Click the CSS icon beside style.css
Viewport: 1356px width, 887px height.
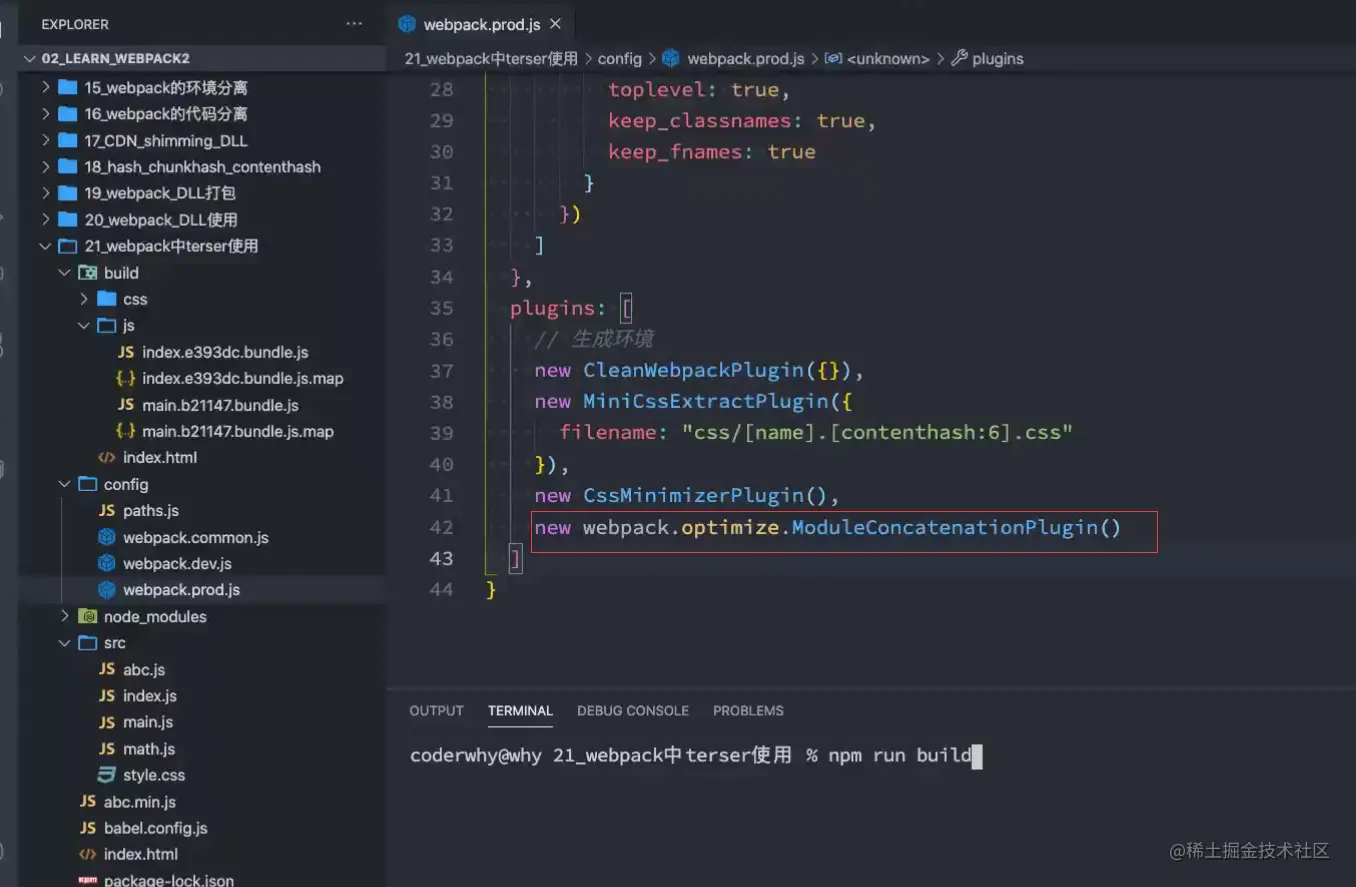107,775
